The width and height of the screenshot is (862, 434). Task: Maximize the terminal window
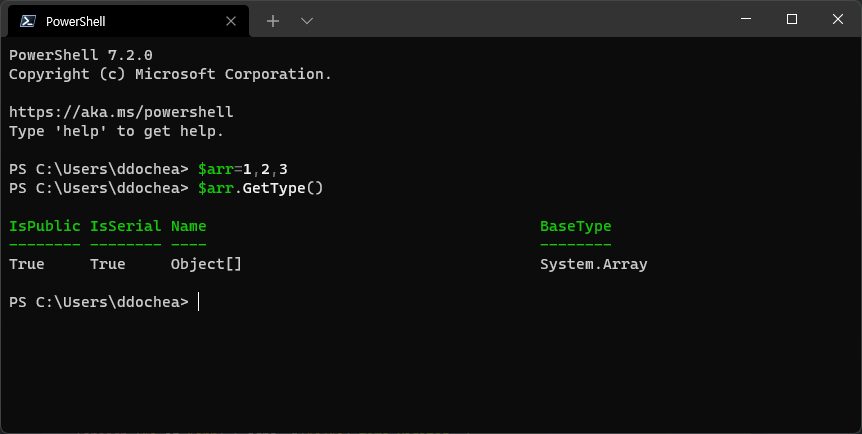point(792,19)
